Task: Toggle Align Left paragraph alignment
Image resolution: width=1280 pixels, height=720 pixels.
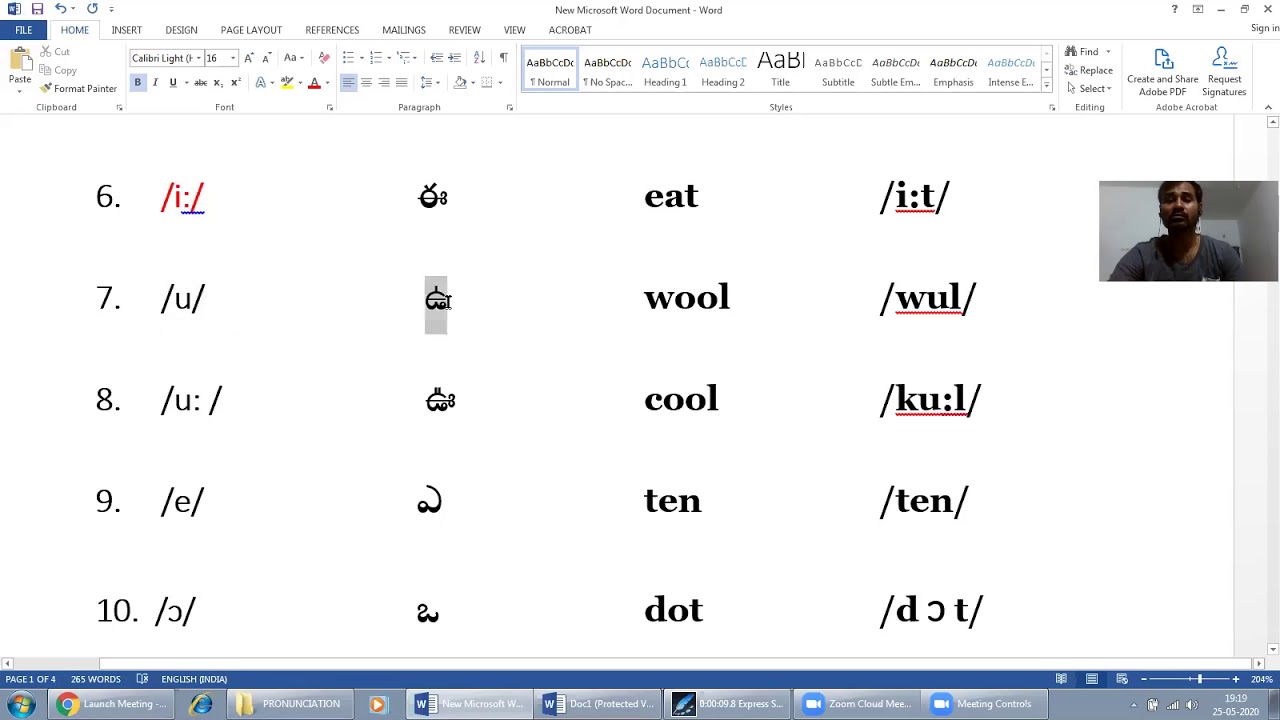Action: (348, 82)
